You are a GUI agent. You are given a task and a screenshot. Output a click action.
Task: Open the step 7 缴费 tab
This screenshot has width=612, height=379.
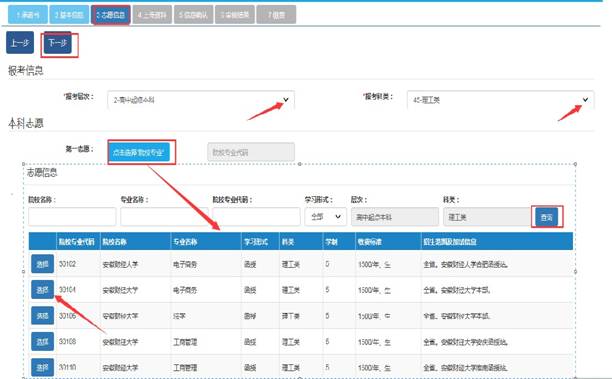pyautogui.click(x=276, y=15)
